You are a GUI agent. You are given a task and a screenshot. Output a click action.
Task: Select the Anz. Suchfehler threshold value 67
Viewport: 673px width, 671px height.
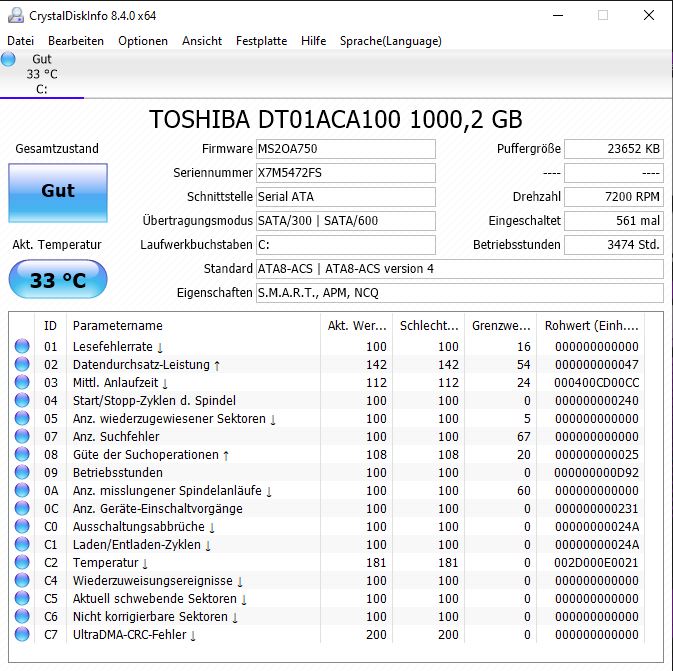[x=524, y=437]
